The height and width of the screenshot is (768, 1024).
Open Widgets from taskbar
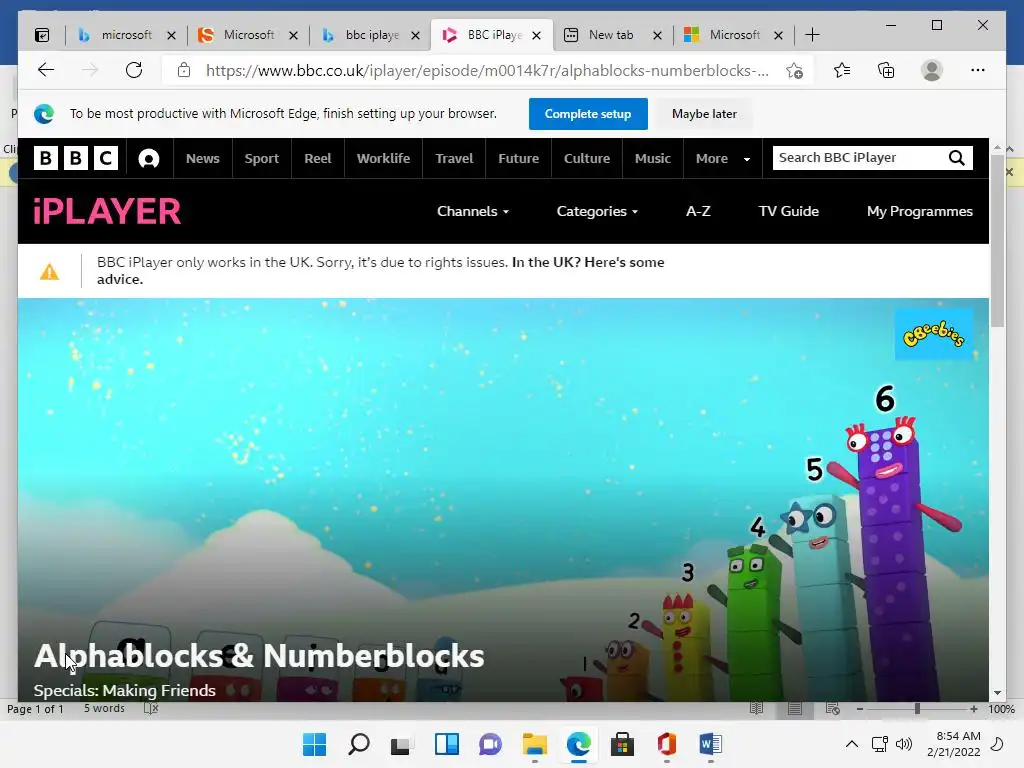(x=447, y=744)
